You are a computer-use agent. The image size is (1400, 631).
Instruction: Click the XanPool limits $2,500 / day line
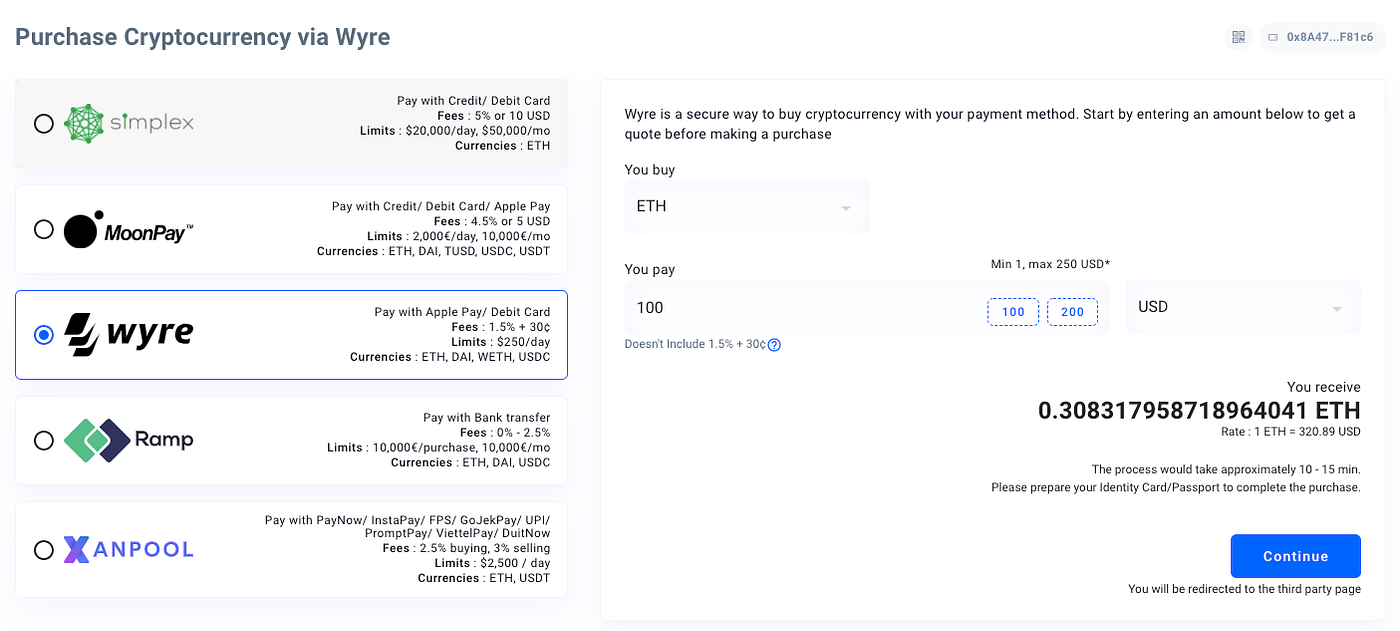(x=492, y=563)
